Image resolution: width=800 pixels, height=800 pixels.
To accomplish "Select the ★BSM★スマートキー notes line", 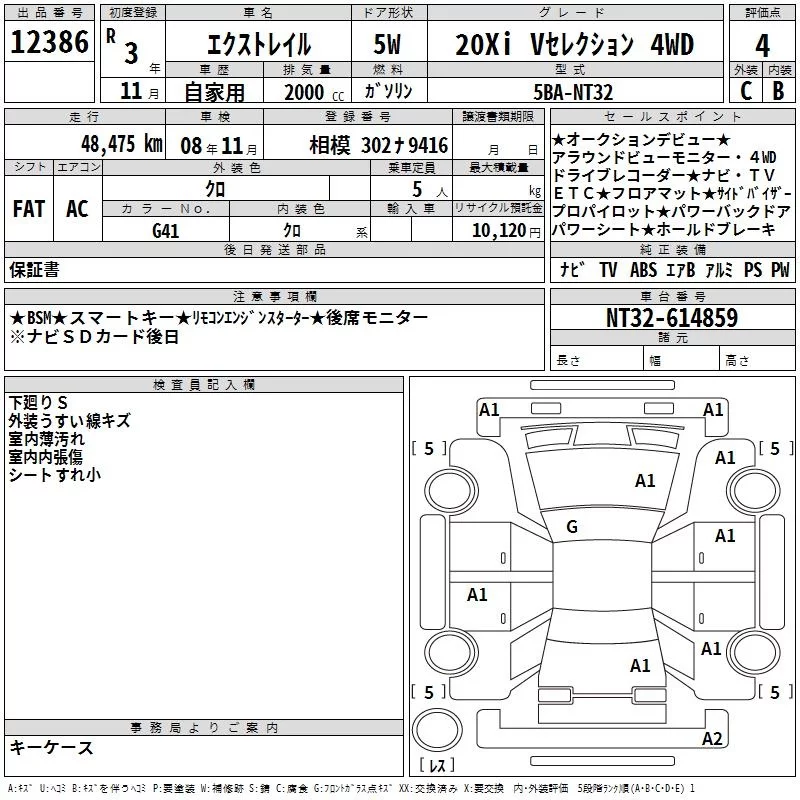I will (219, 318).
